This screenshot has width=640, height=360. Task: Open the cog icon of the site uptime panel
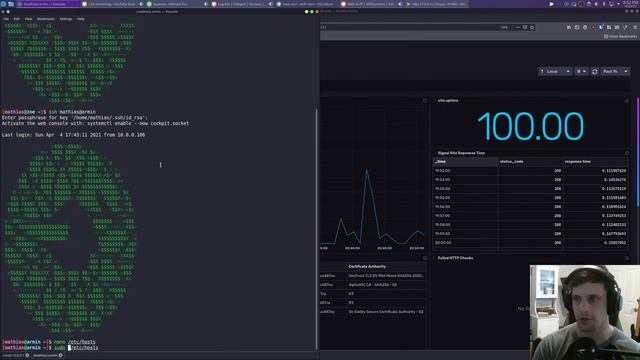(x=627, y=100)
